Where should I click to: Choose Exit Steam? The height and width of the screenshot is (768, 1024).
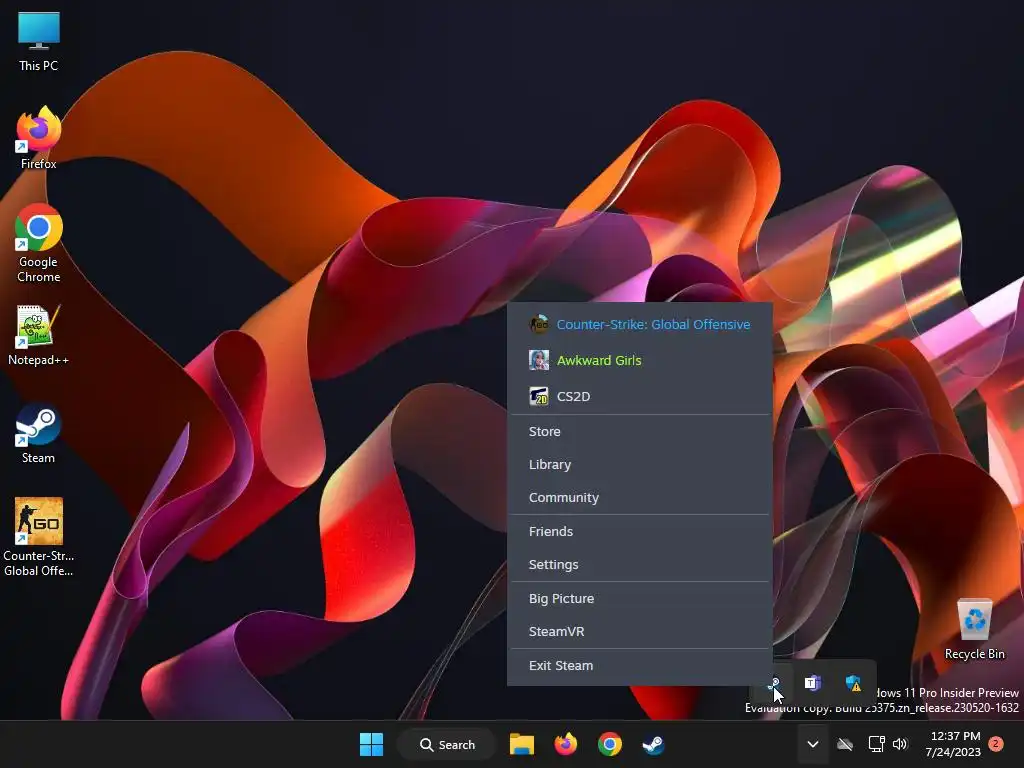[x=639, y=665]
